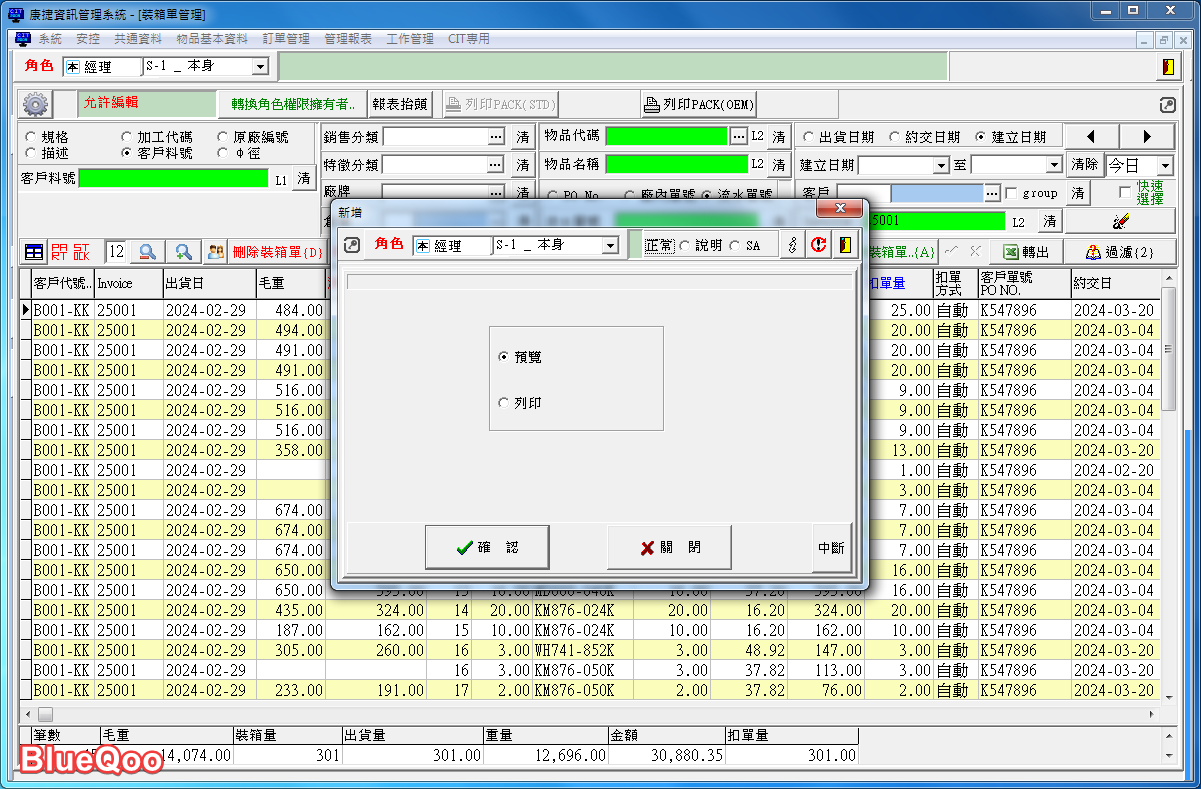Click the exit door icon in dialog
Viewport: 1201px width, 789px height.
[845, 245]
